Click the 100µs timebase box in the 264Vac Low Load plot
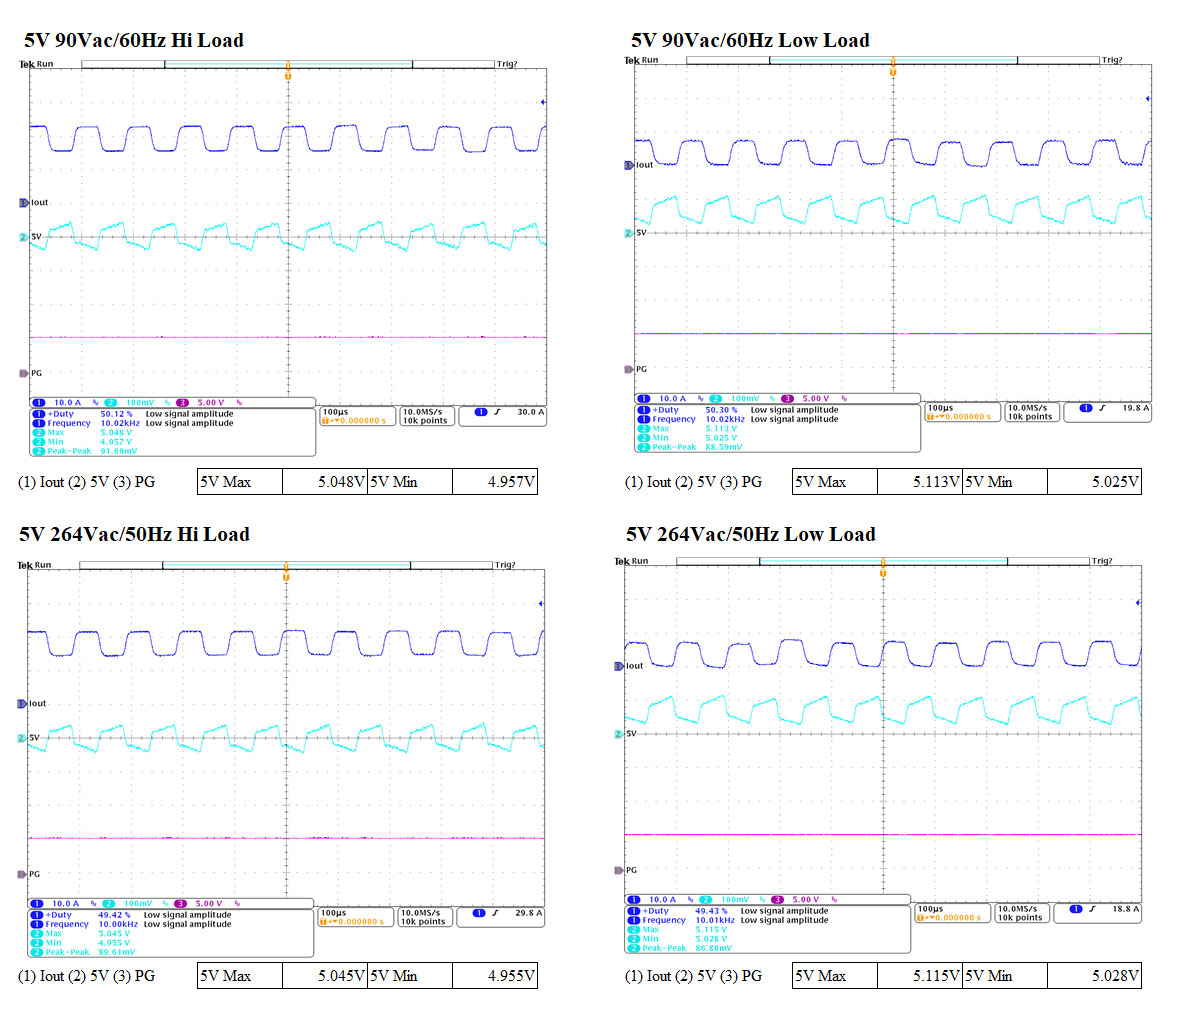The height and width of the screenshot is (1015, 1196). 953,914
